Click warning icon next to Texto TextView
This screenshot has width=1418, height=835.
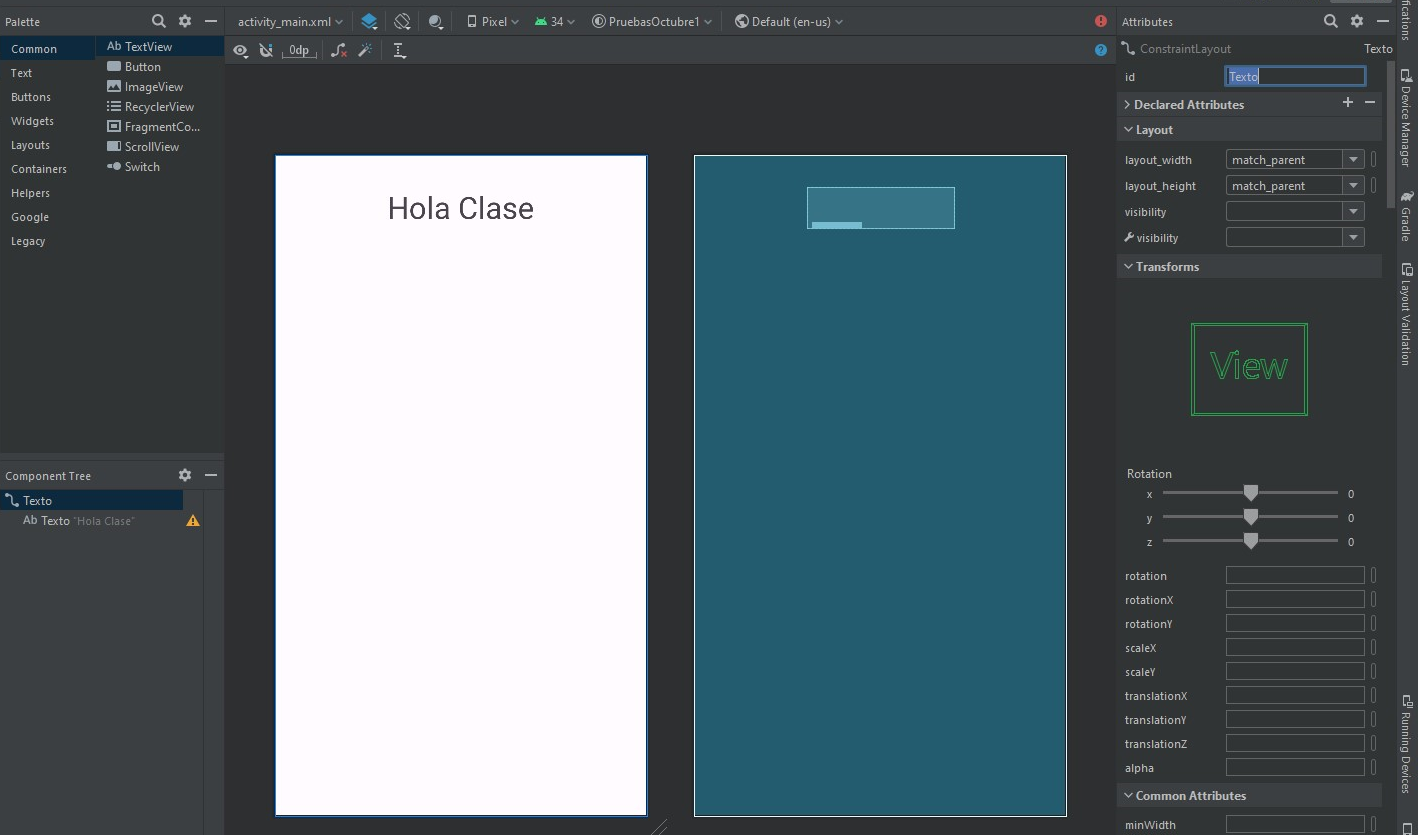tap(193, 520)
